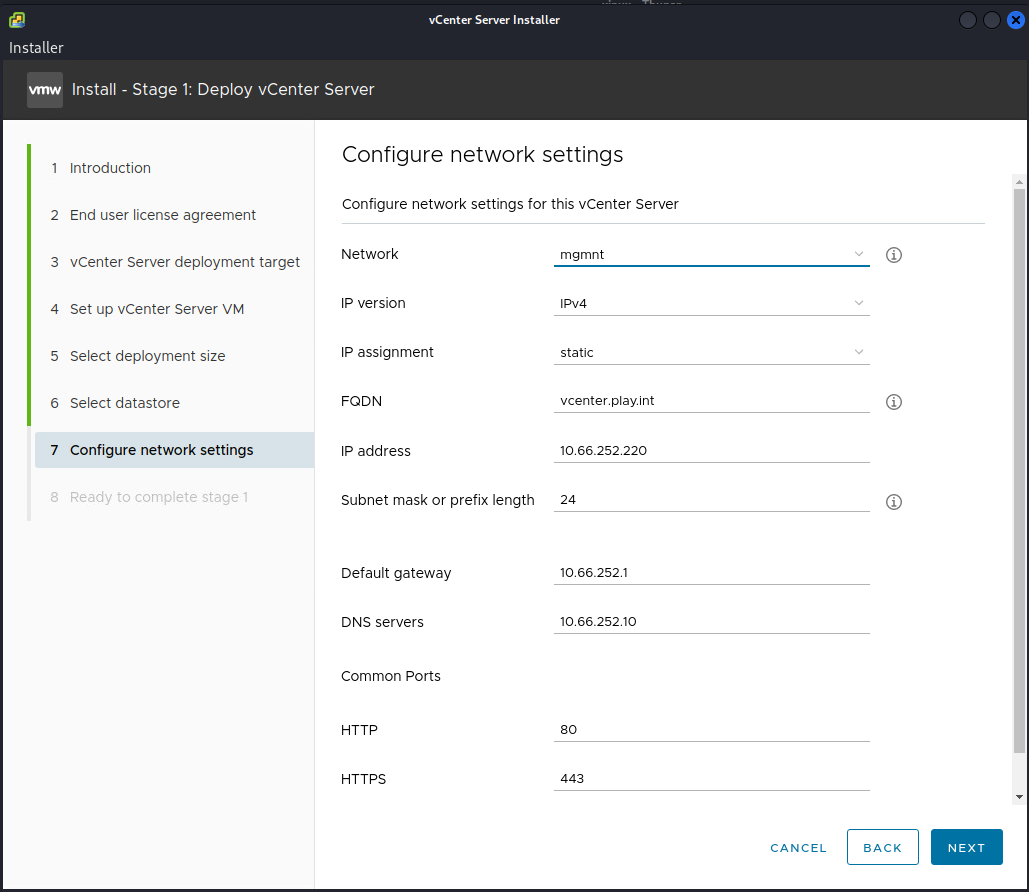Viewport: 1029px width, 892px height.
Task: Click into the FQDN text field
Action: [711, 401]
